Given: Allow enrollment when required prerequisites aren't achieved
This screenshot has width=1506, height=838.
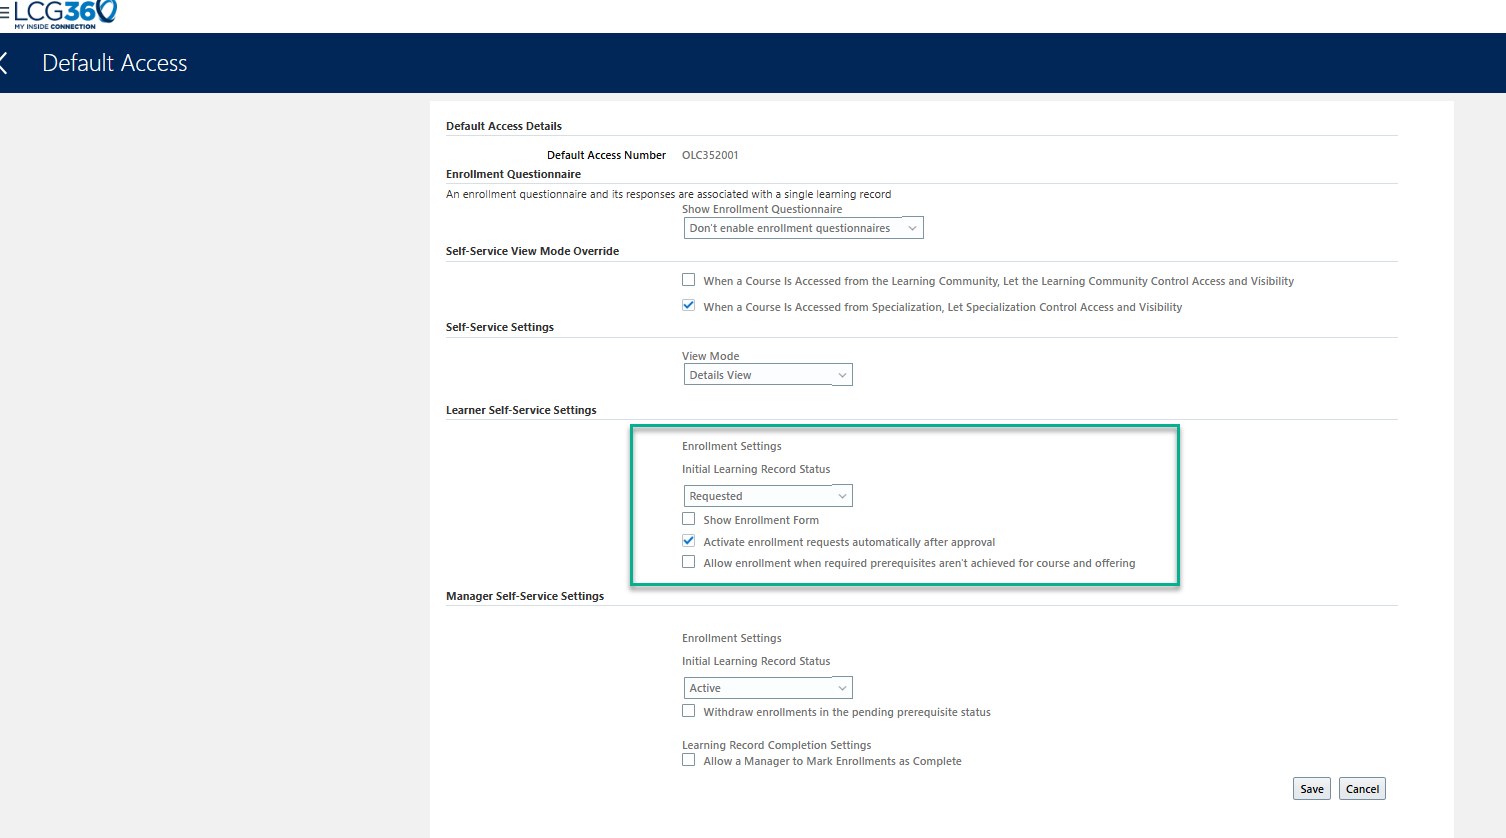Looking at the screenshot, I should pyautogui.click(x=688, y=561).
